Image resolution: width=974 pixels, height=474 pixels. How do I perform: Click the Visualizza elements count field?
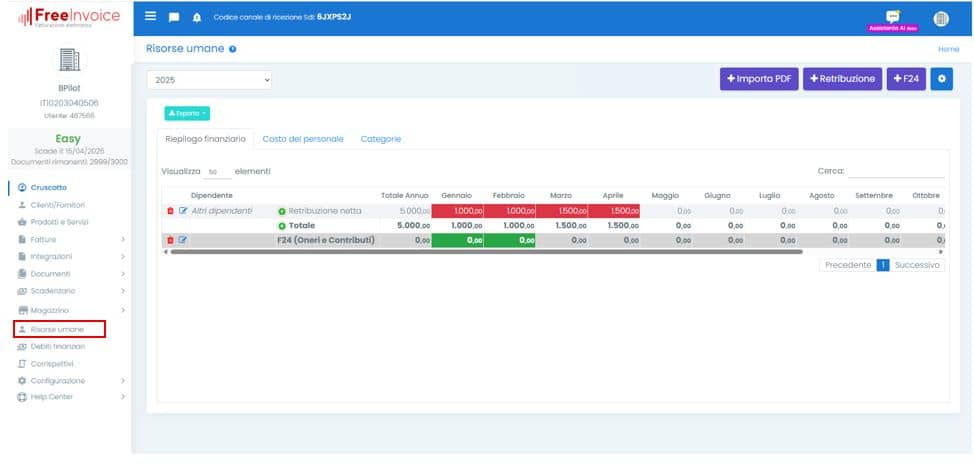coord(217,171)
